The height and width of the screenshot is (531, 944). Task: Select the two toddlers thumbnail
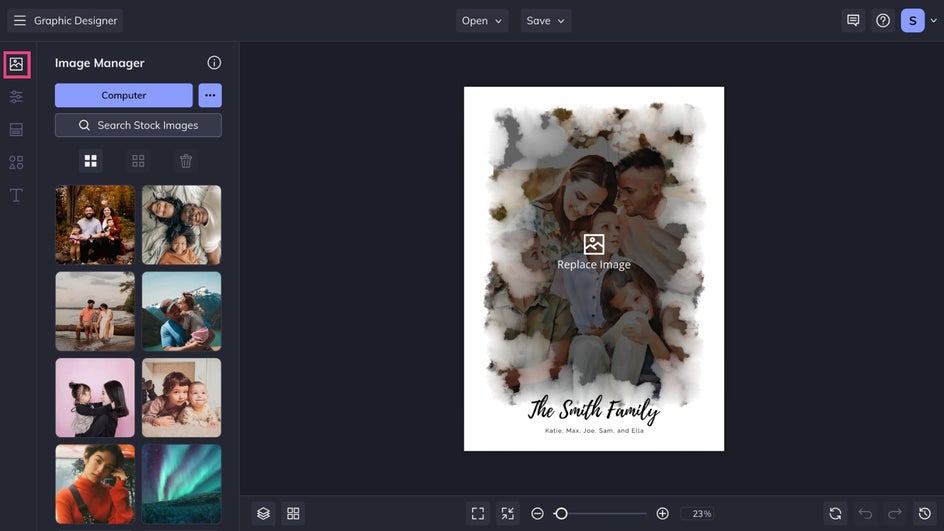click(181, 398)
